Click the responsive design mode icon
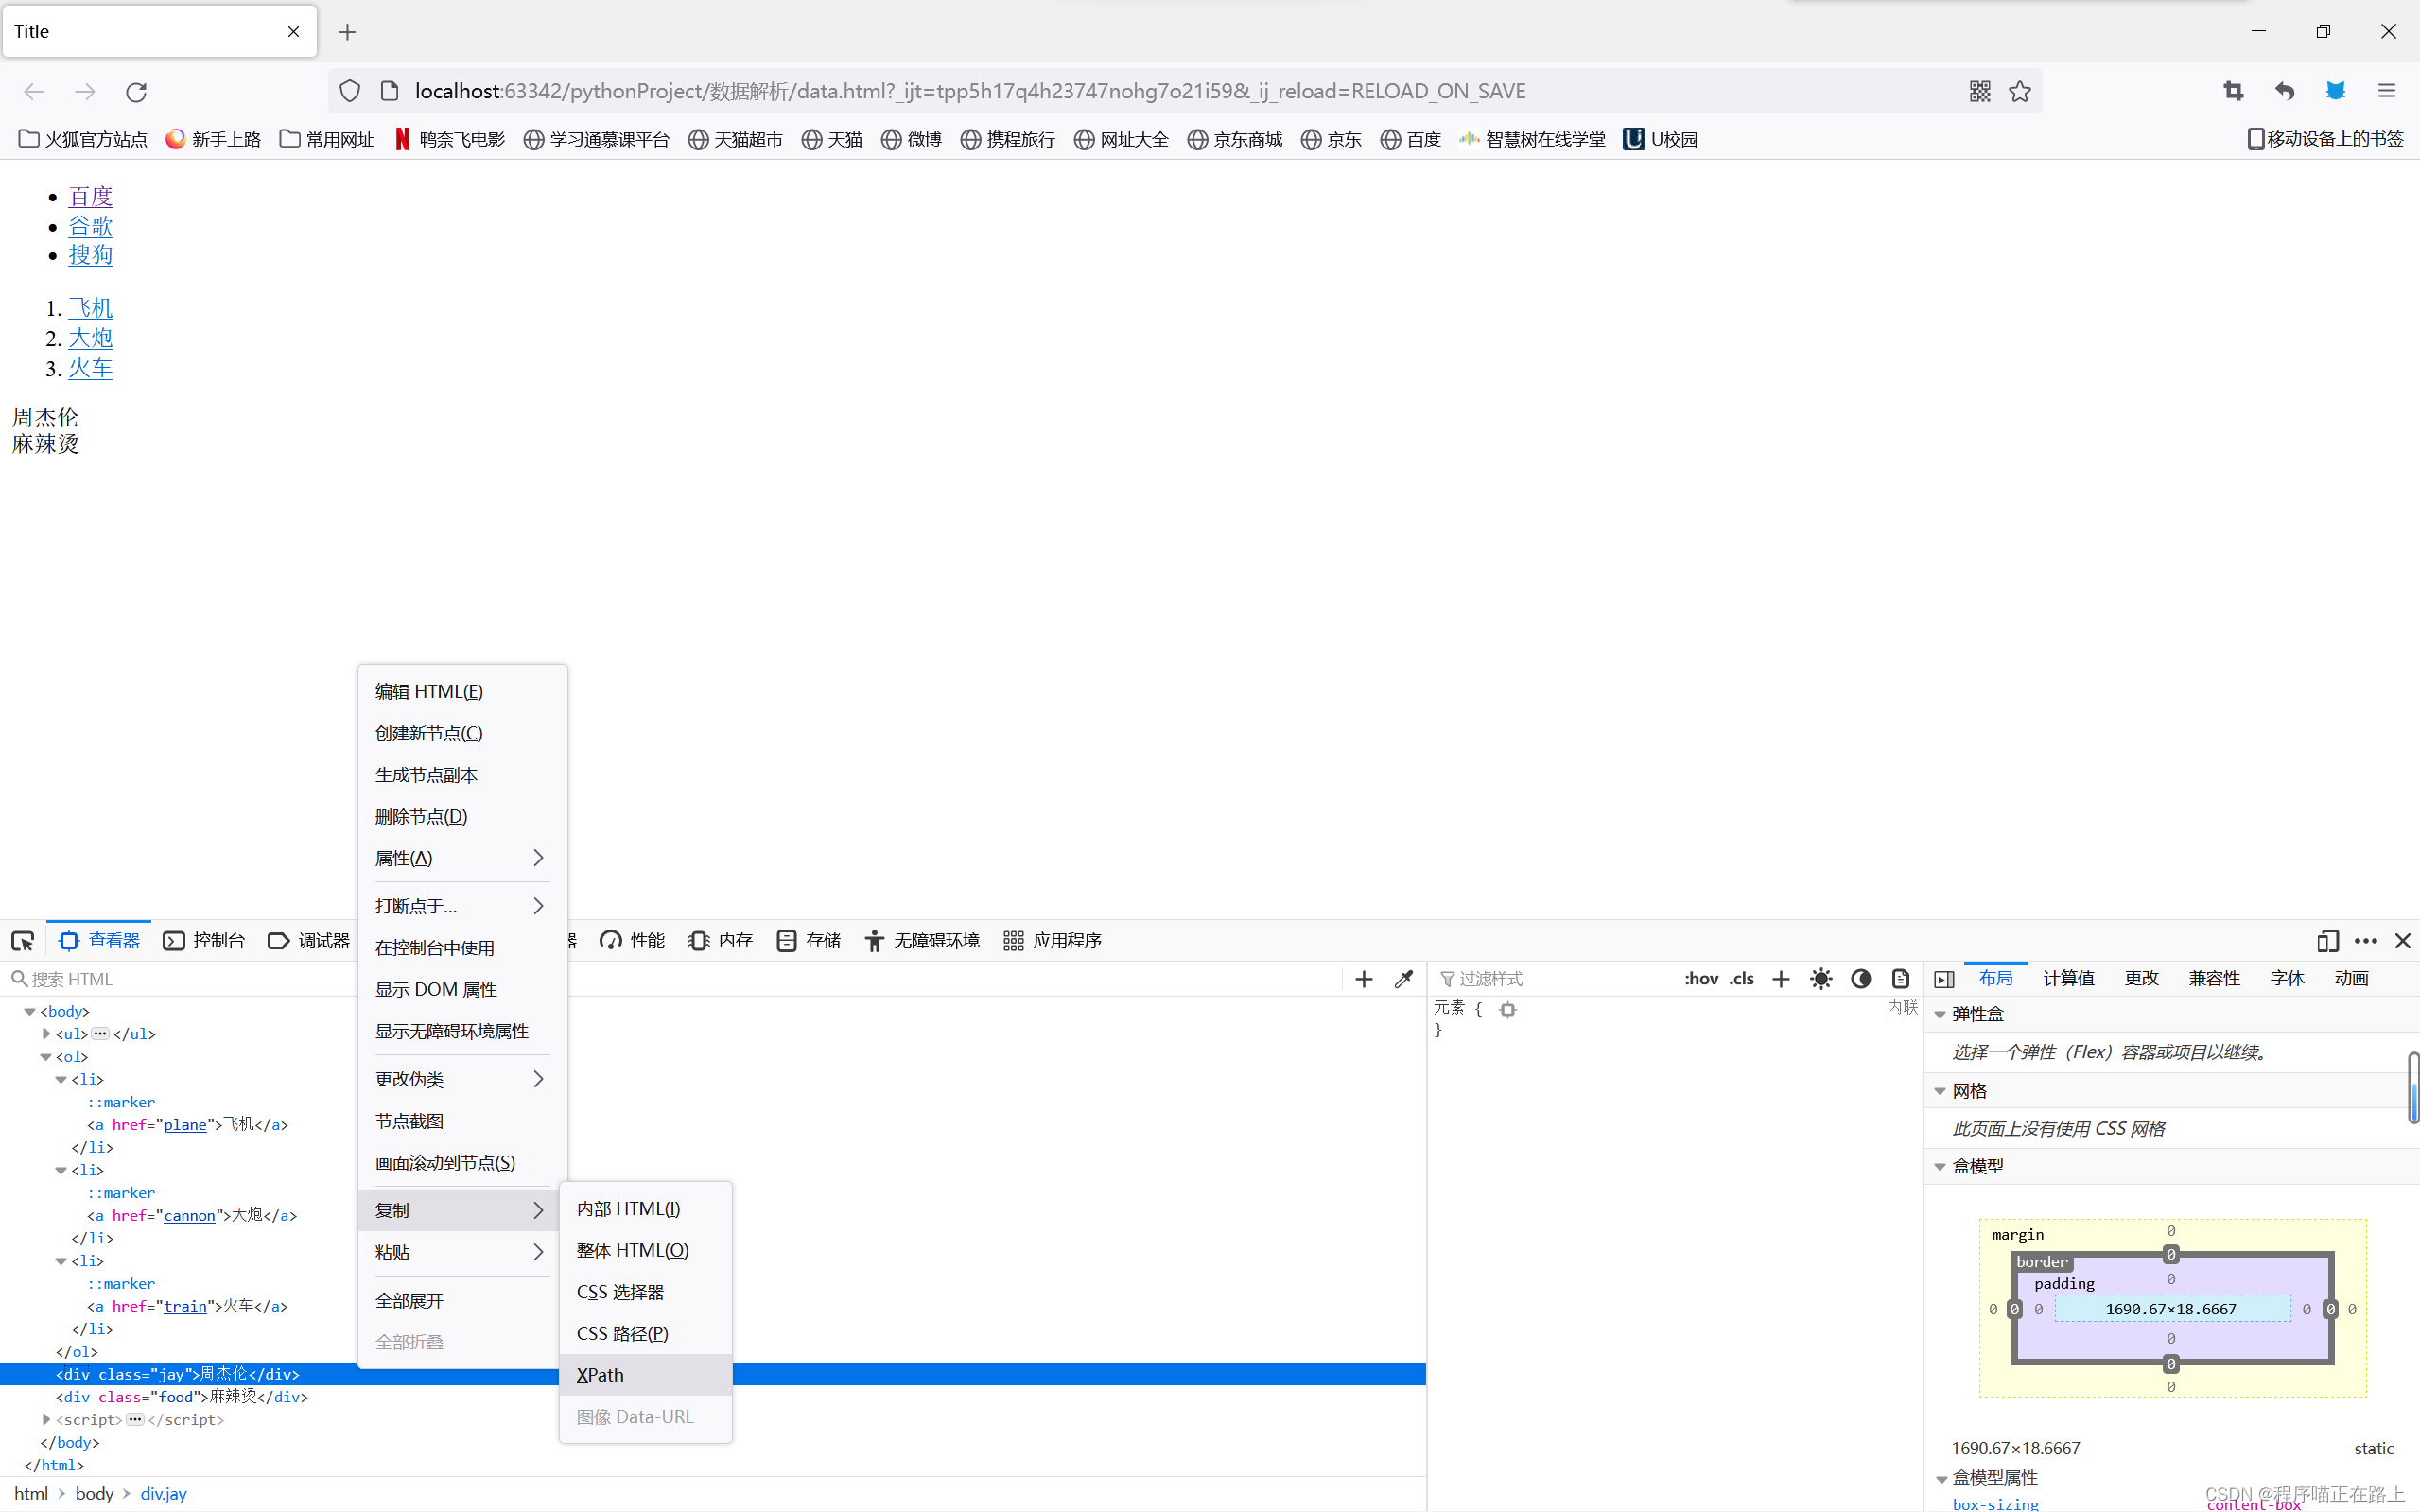Screen dimensions: 2420x1512 click(x=2327, y=940)
